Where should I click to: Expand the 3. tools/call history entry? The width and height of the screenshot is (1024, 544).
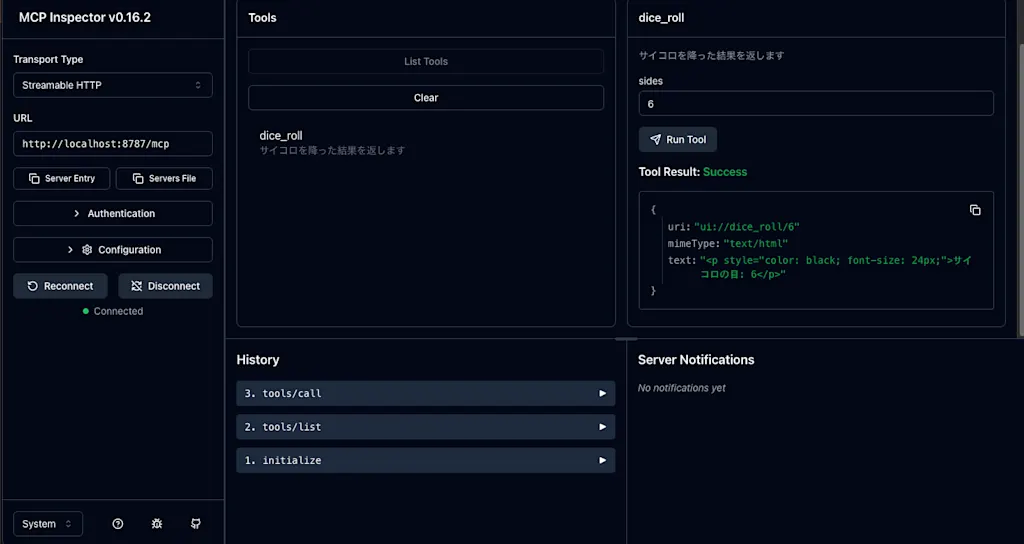click(x=426, y=394)
